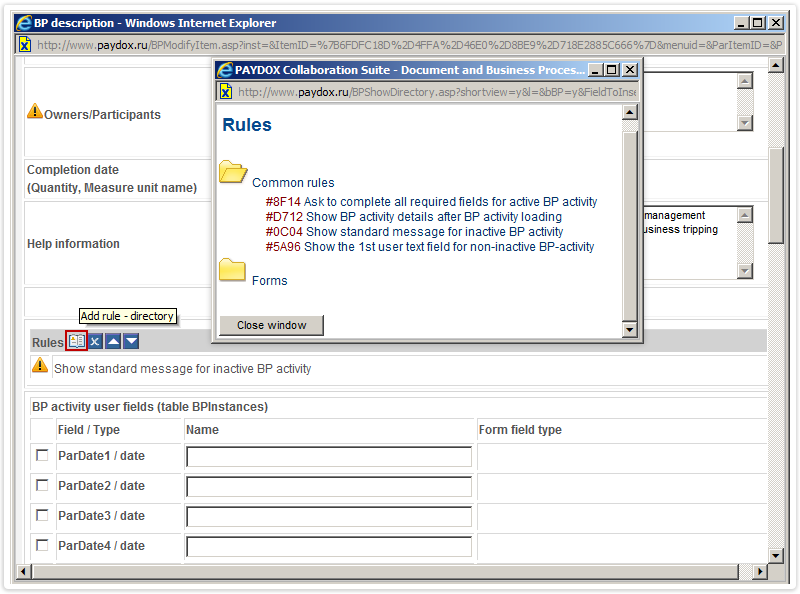The image size is (800, 594).
Task: Click the Completion date label
Action: 73,170
